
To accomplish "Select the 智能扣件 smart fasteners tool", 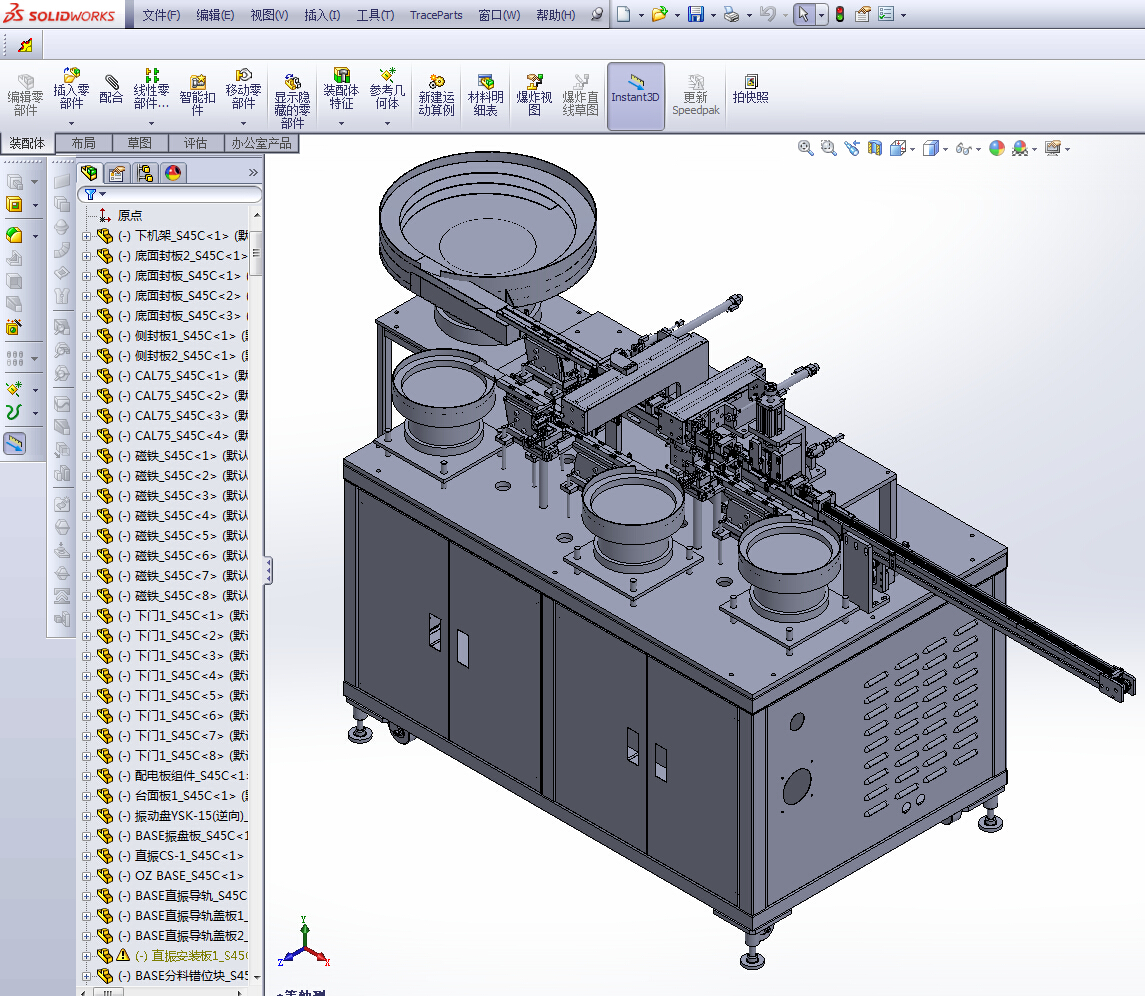I will click(198, 90).
